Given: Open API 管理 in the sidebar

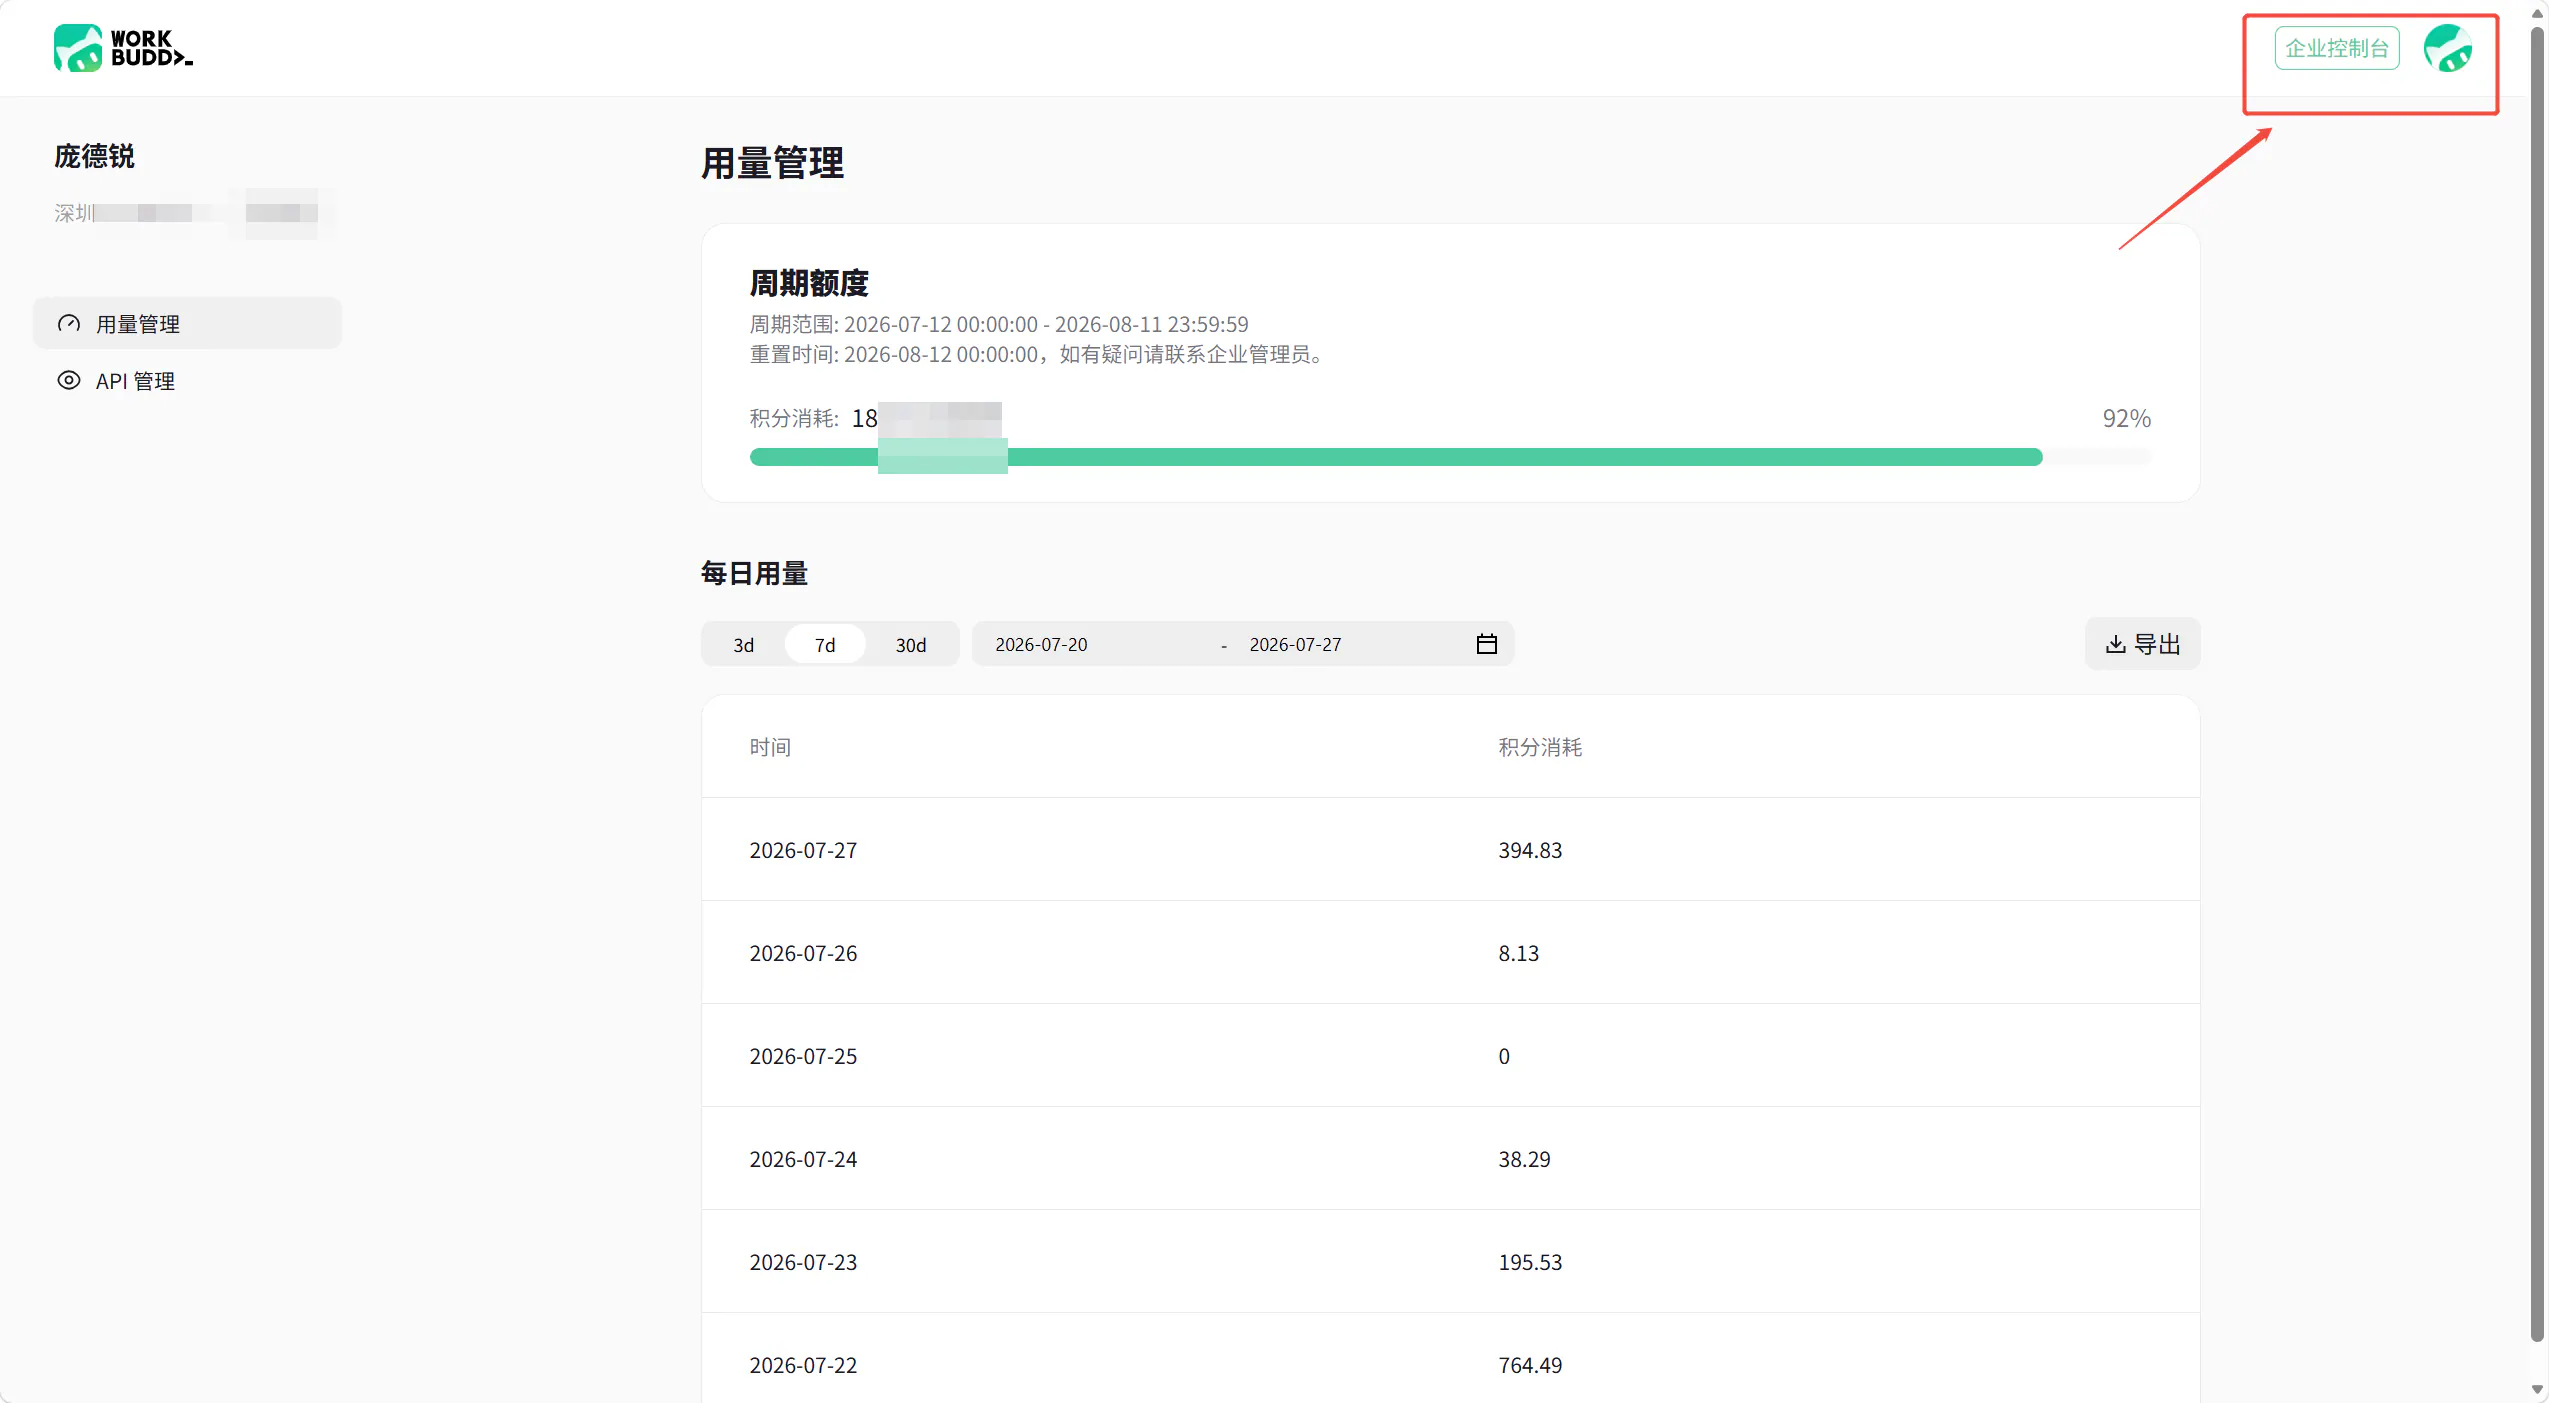Looking at the screenshot, I should point(188,380).
